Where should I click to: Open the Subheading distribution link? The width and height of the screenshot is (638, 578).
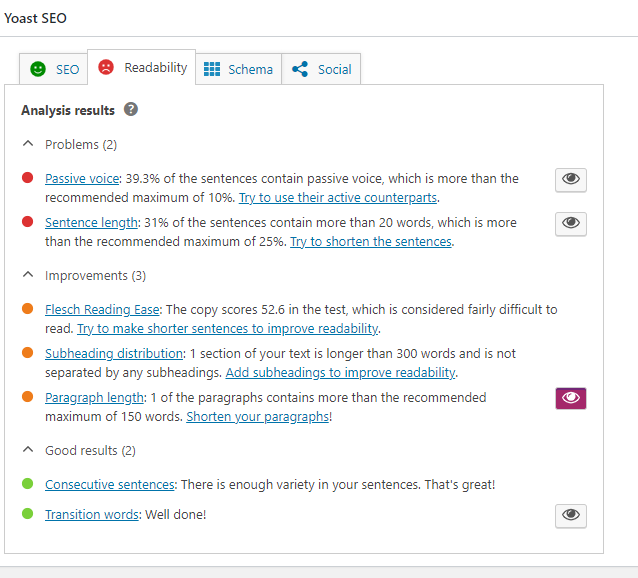[114, 353]
